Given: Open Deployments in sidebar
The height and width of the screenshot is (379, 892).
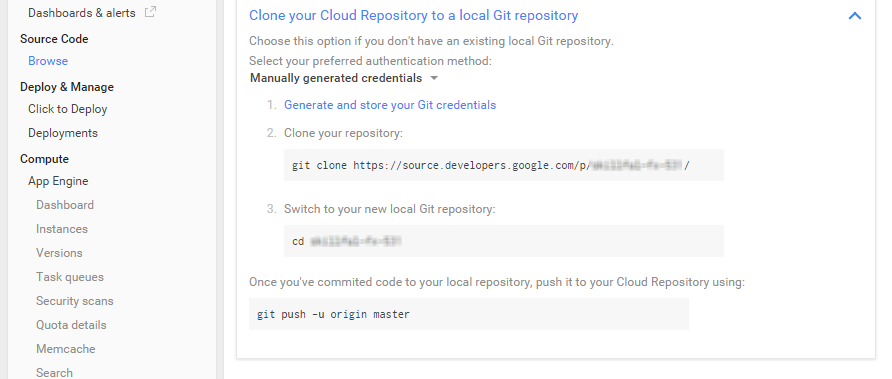Looking at the screenshot, I should click(x=63, y=133).
